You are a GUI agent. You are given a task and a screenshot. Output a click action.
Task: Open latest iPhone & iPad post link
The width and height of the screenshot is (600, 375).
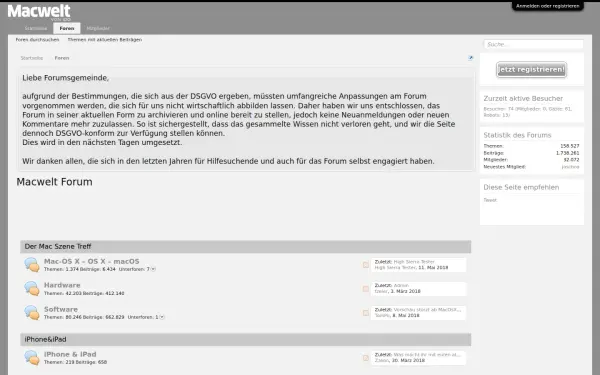(x=427, y=355)
